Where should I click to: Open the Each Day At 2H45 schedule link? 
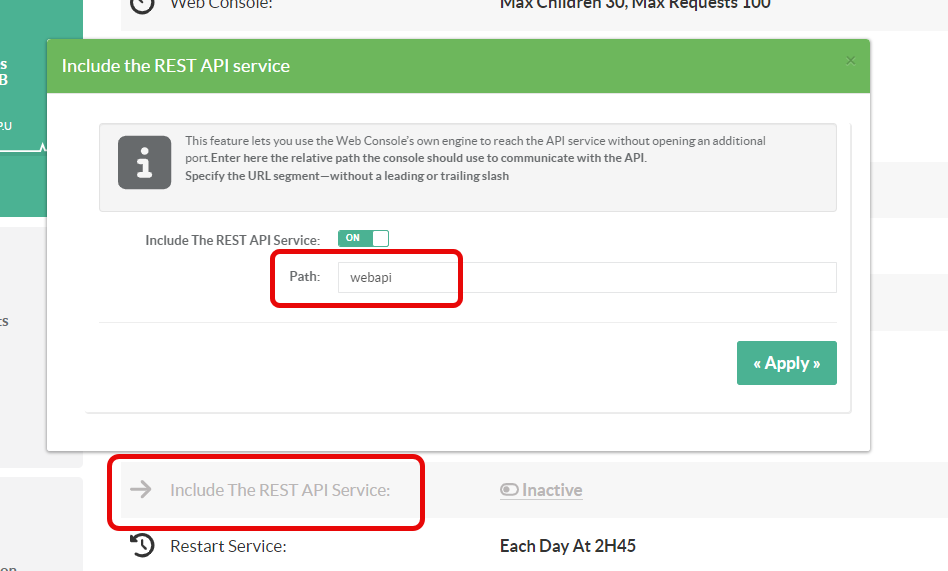[567, 546]
